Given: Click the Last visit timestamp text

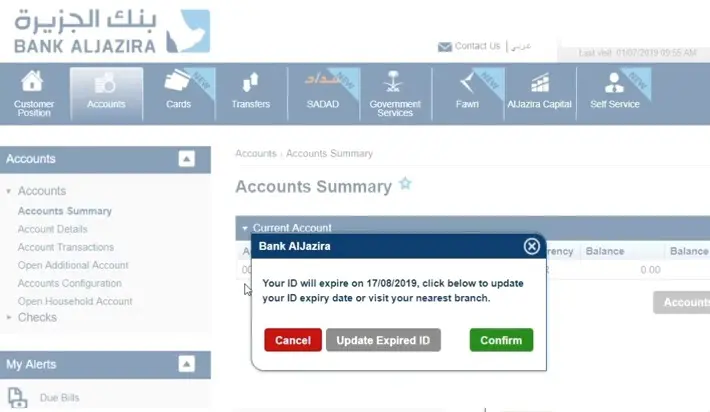Looking at the screenshot, I should pos(637,53).
